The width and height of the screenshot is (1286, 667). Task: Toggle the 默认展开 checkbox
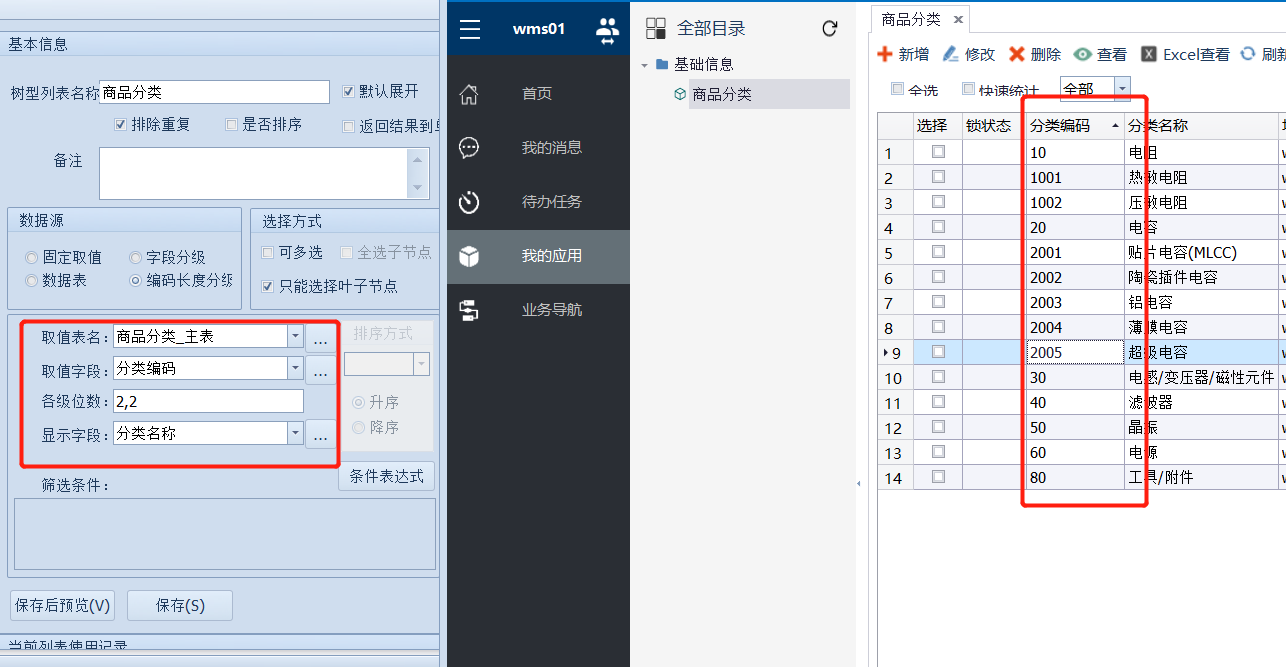348,92
